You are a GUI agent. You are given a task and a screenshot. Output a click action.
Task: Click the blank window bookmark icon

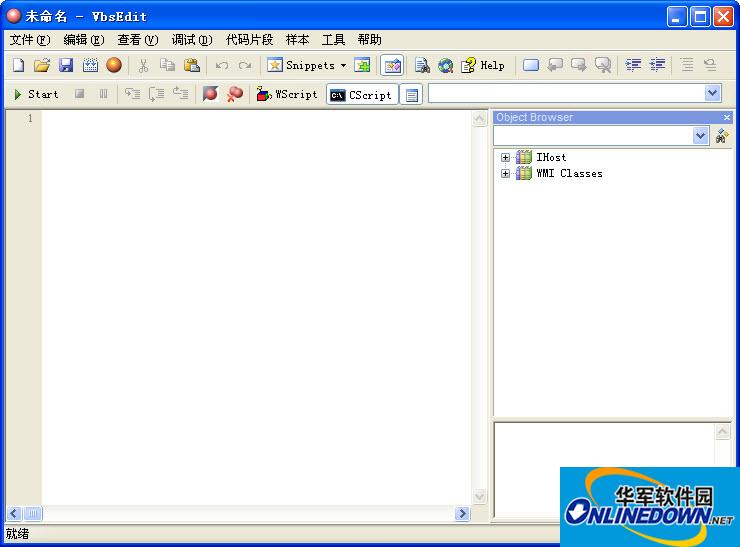pos(530,65)
